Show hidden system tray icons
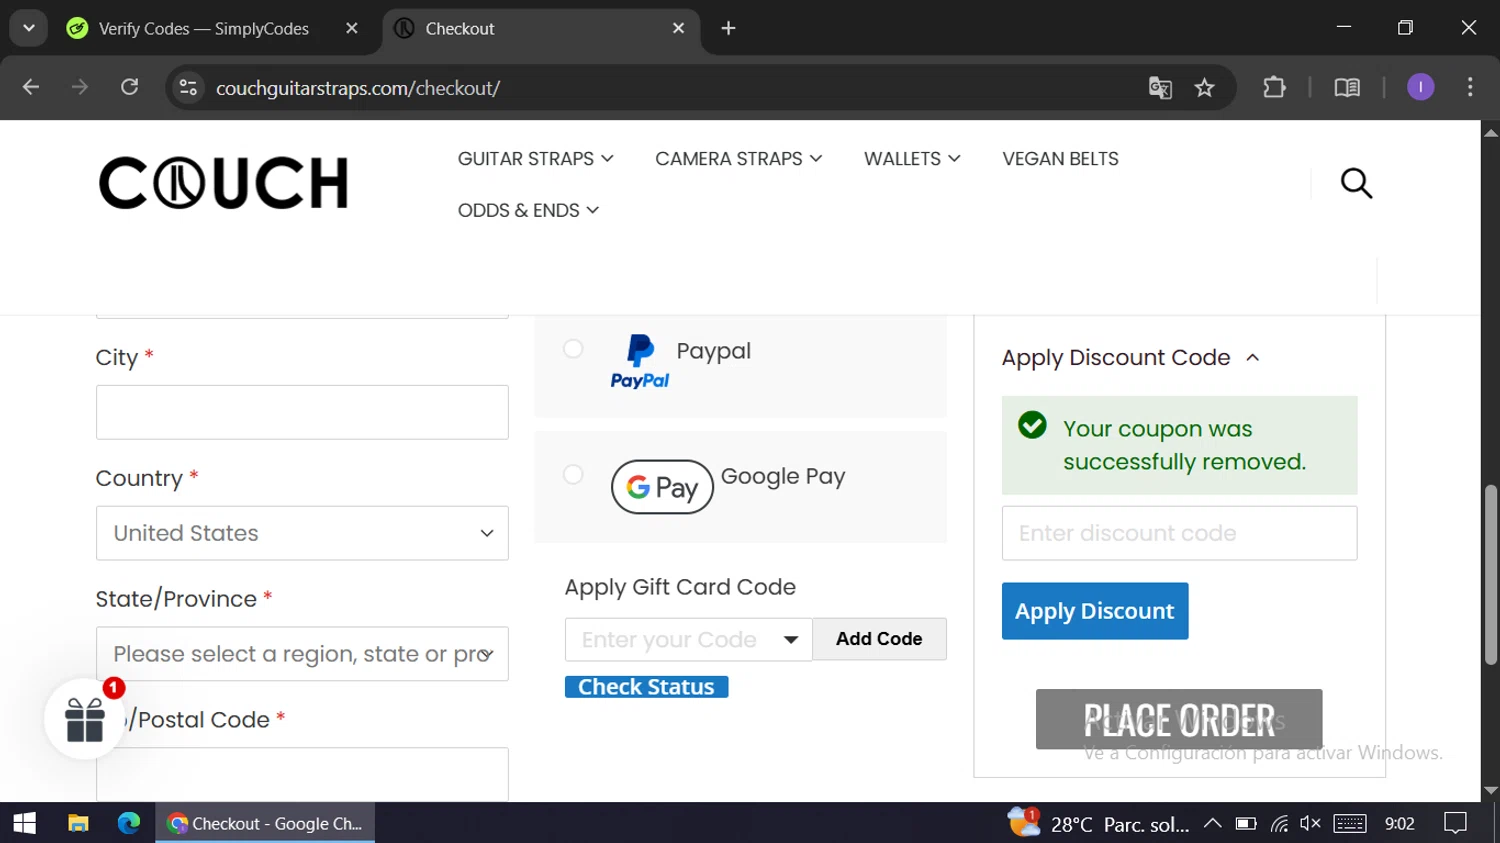Viewport: 1500px width, 843px height. 1212,823
